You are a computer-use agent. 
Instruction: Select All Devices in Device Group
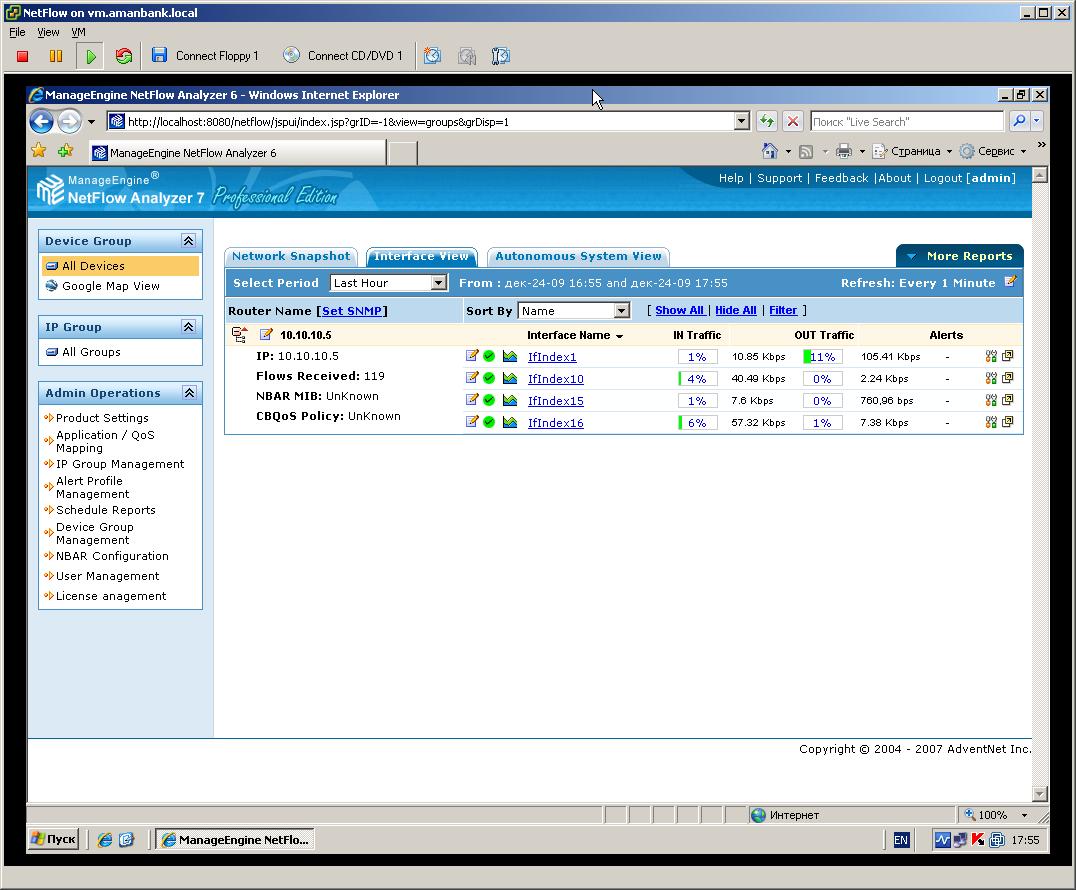click(x=120, y=266)
